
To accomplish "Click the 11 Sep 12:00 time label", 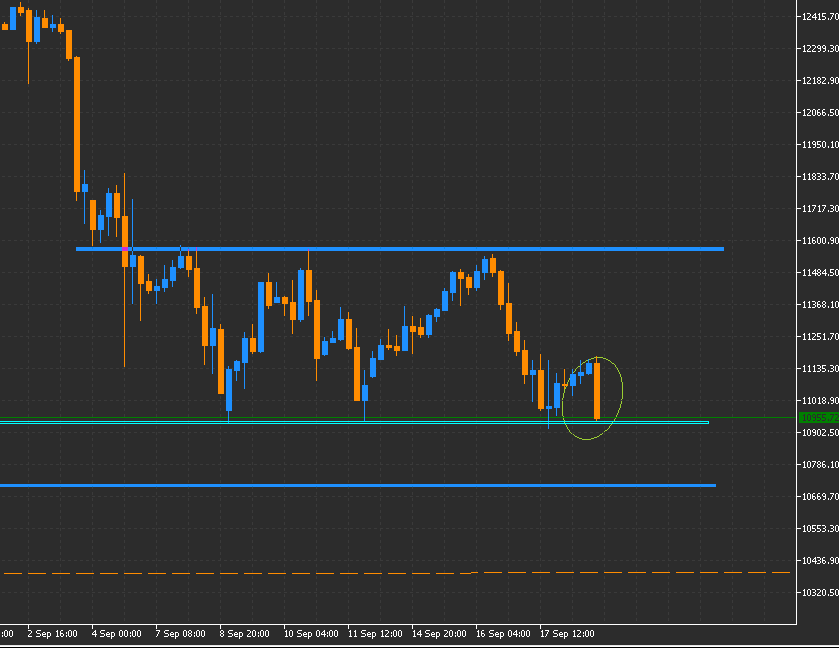I will [x=375, y=634].
